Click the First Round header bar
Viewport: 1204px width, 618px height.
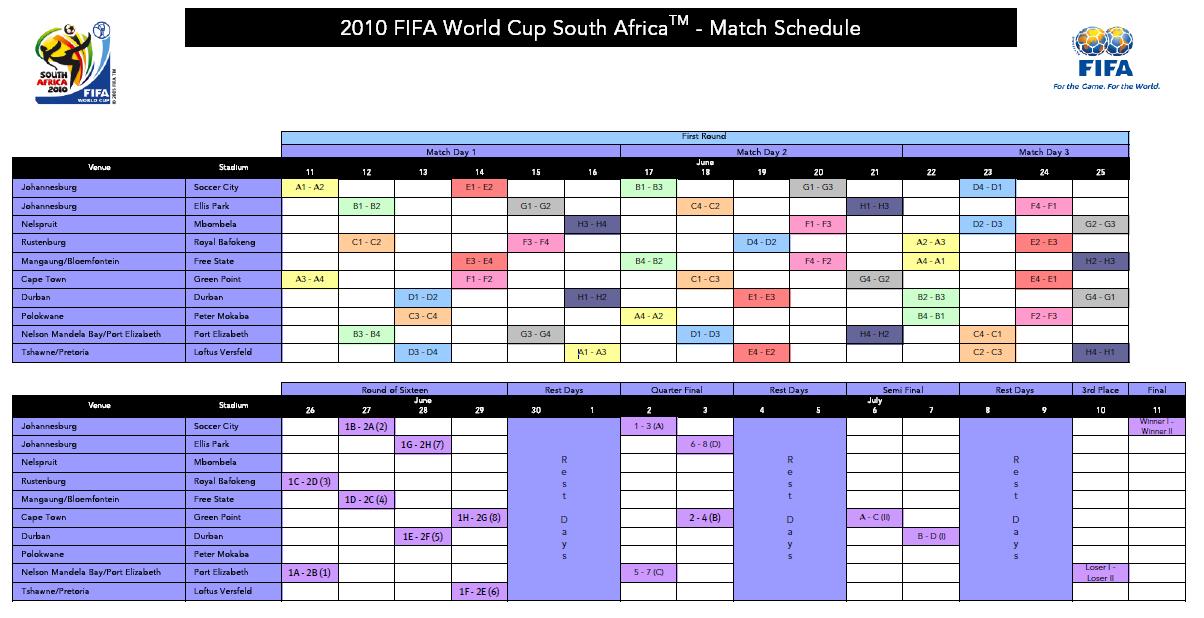[704, 137]
